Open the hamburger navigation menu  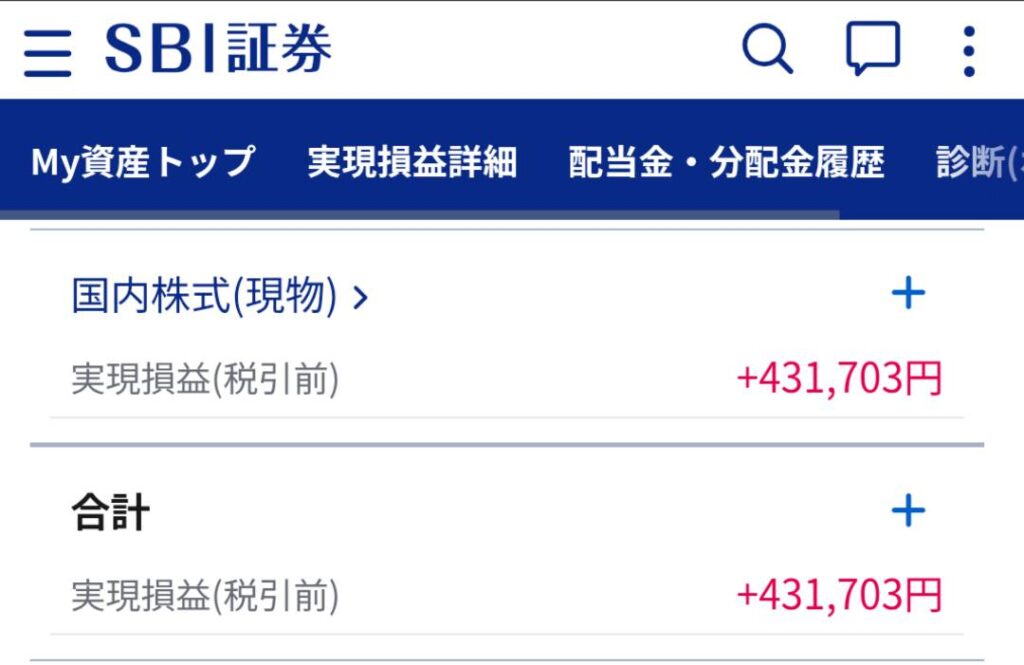(x=48, y=51)
